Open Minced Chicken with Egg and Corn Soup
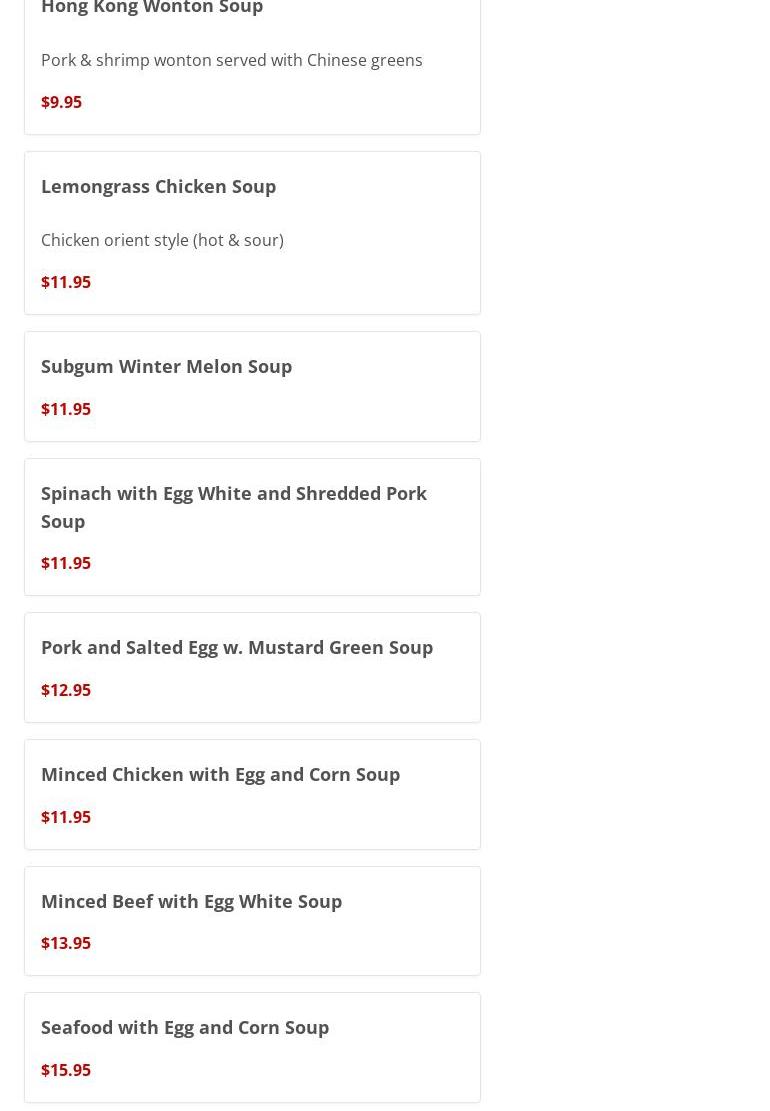 pos(220,774)
